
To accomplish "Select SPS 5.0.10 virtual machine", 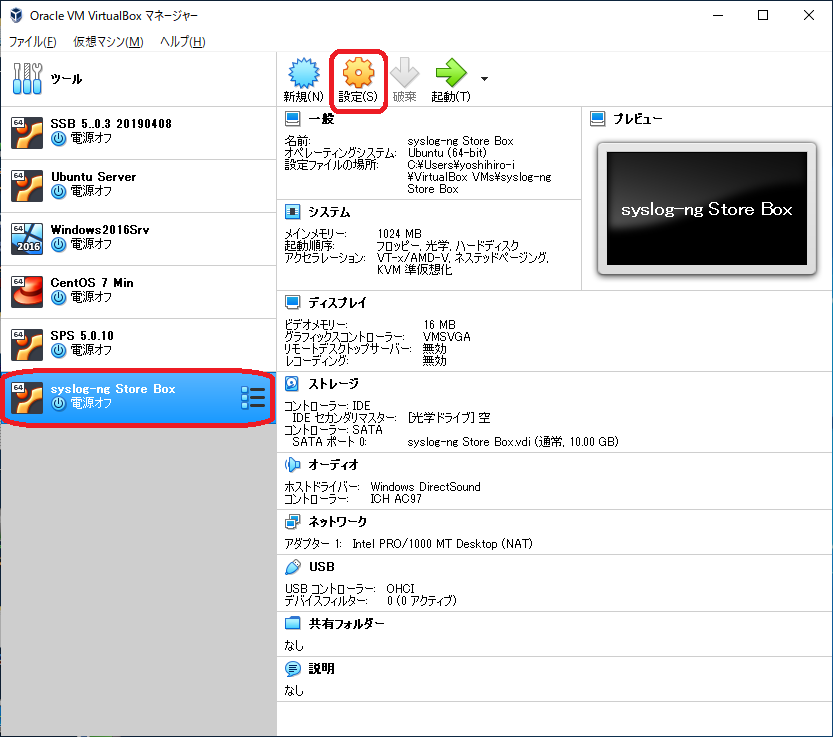I will pyautogui.click(x=138, y=345).
